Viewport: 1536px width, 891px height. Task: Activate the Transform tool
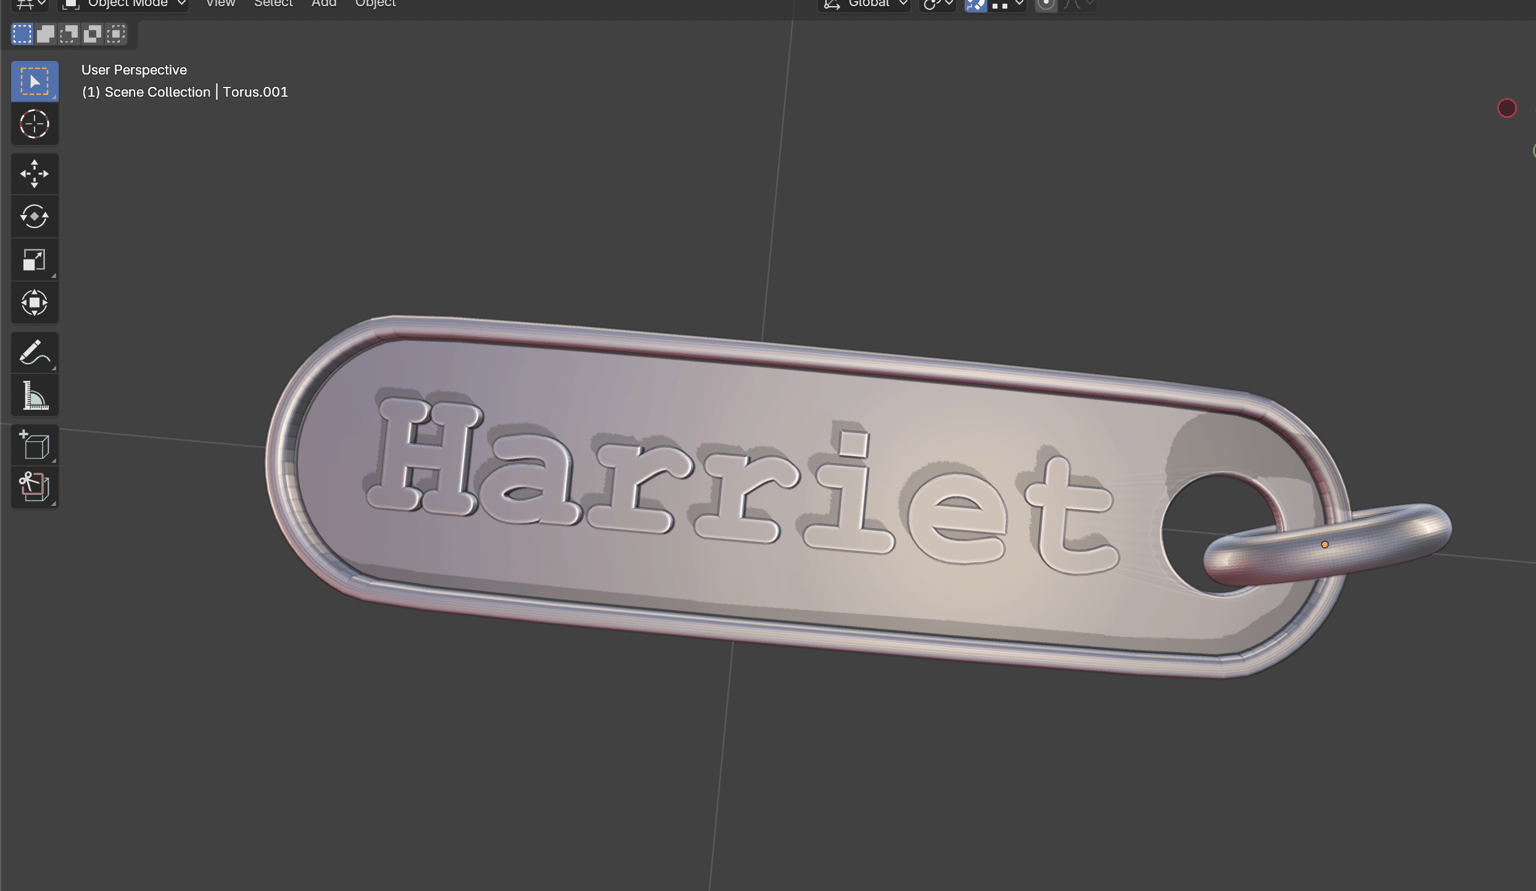(x=34, y=302)
